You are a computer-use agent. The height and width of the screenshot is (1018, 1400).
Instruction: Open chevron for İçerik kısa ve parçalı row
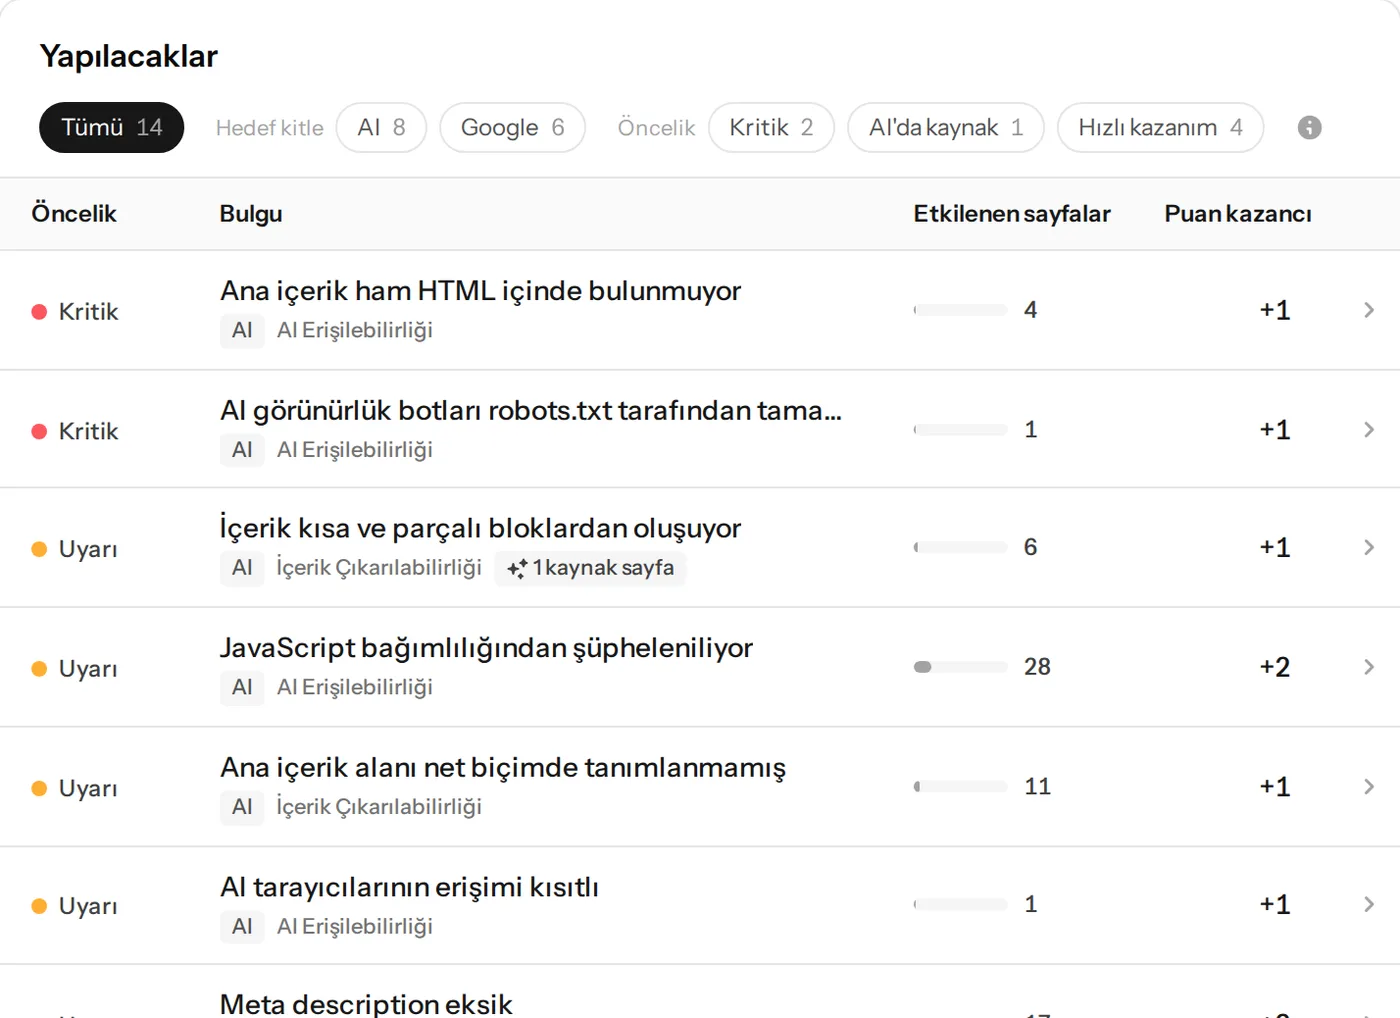pyautogui.click(x=1369, y=547)
